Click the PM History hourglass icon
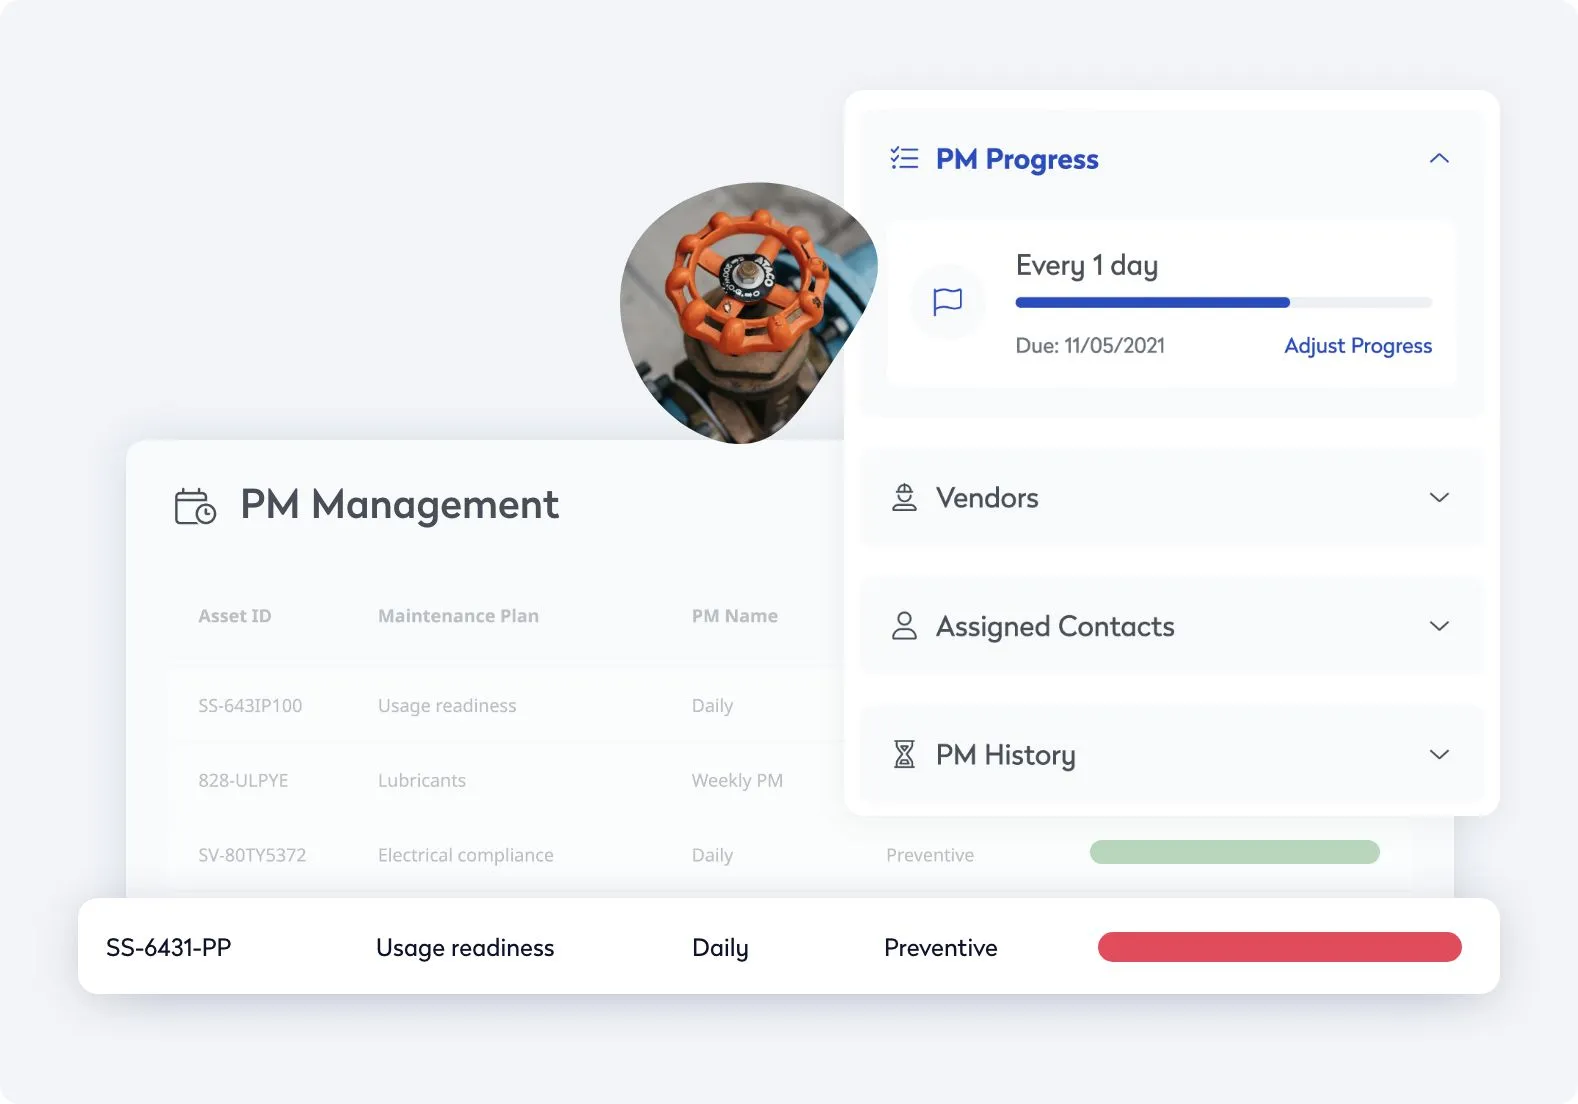 [x=904, y=754]
